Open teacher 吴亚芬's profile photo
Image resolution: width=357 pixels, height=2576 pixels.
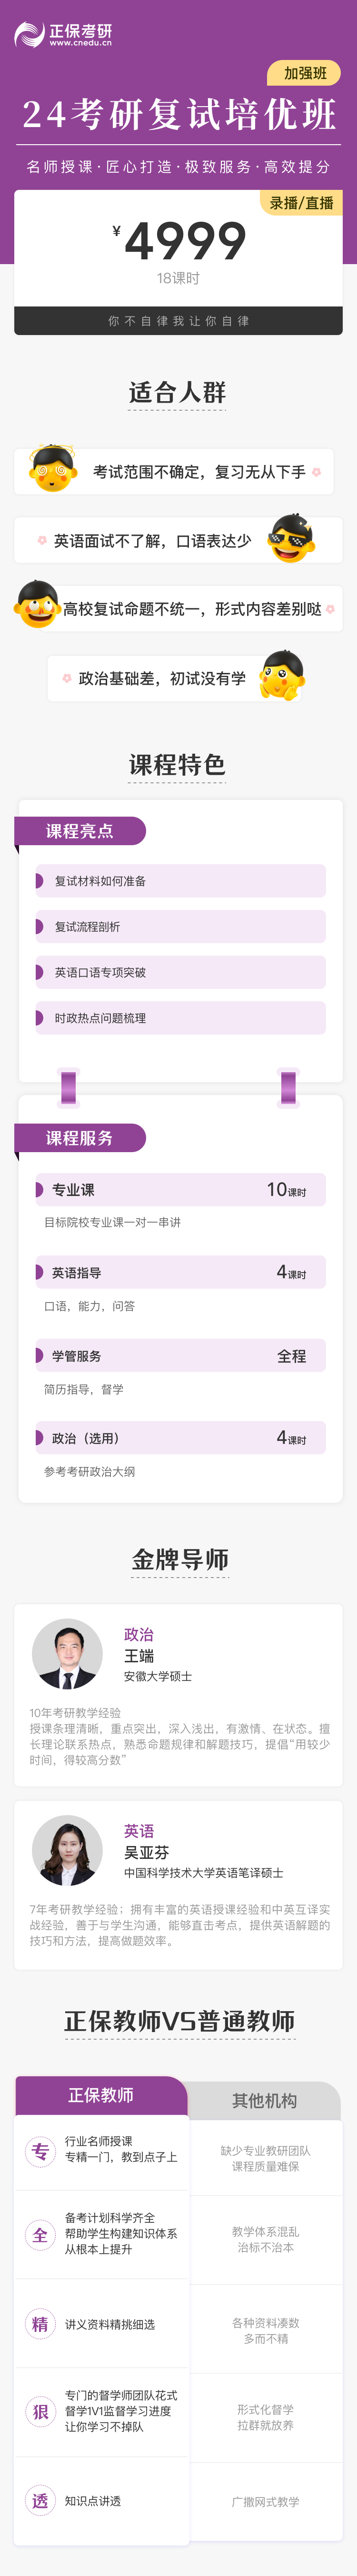tap(67, 1851)
